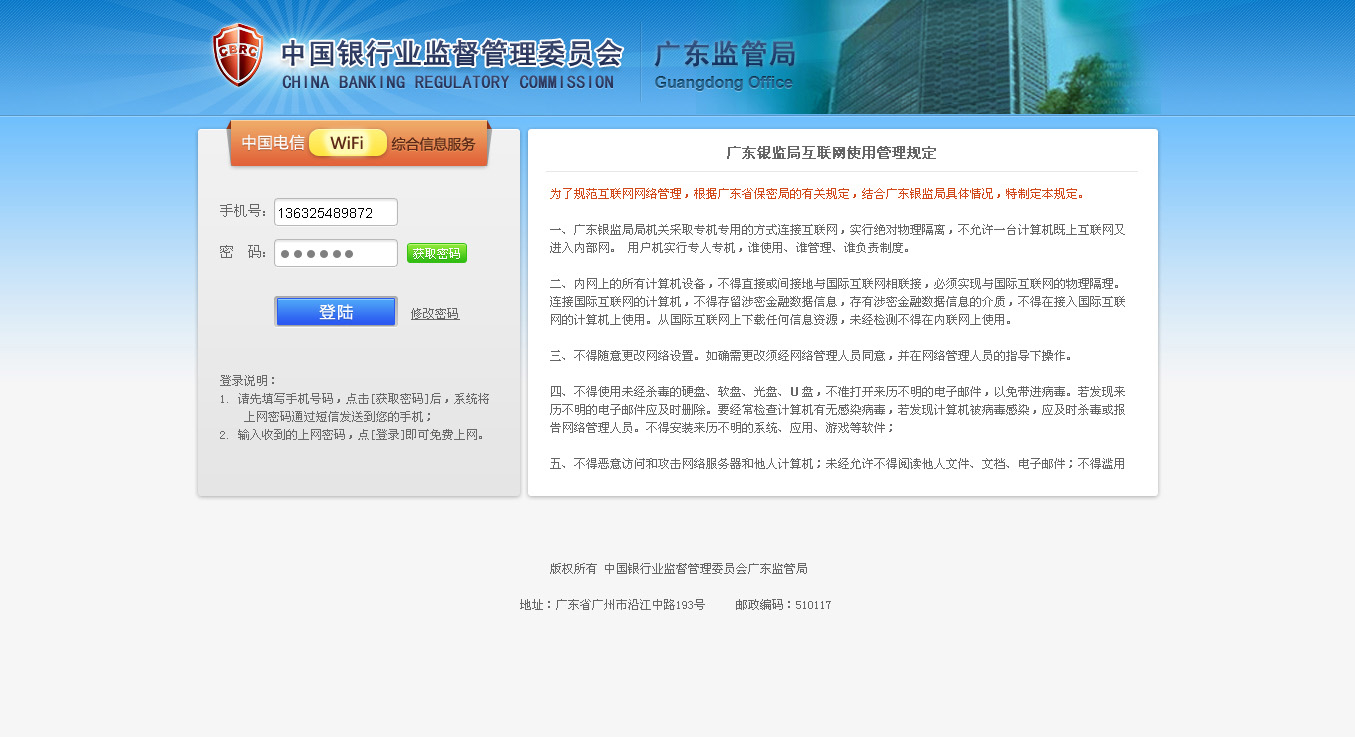Click rule paragraph 三 about network settings
Viewport: 1355px width, 737px height.
tap(811, 355)
